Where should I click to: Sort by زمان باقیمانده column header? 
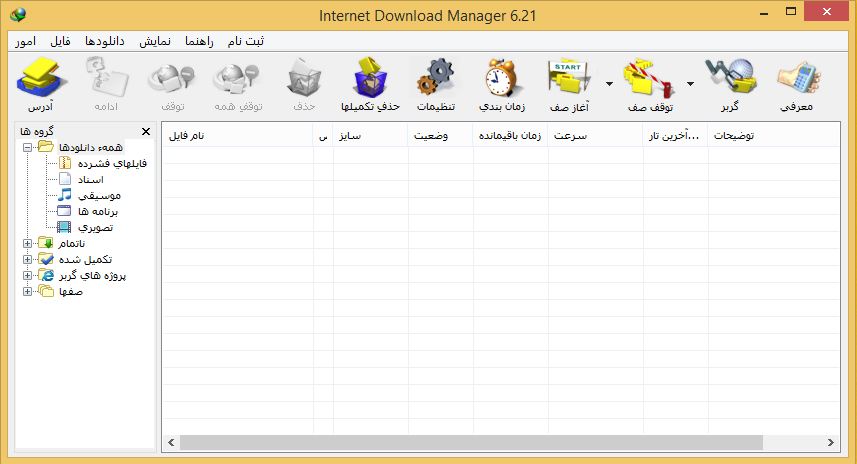(510, 136)
